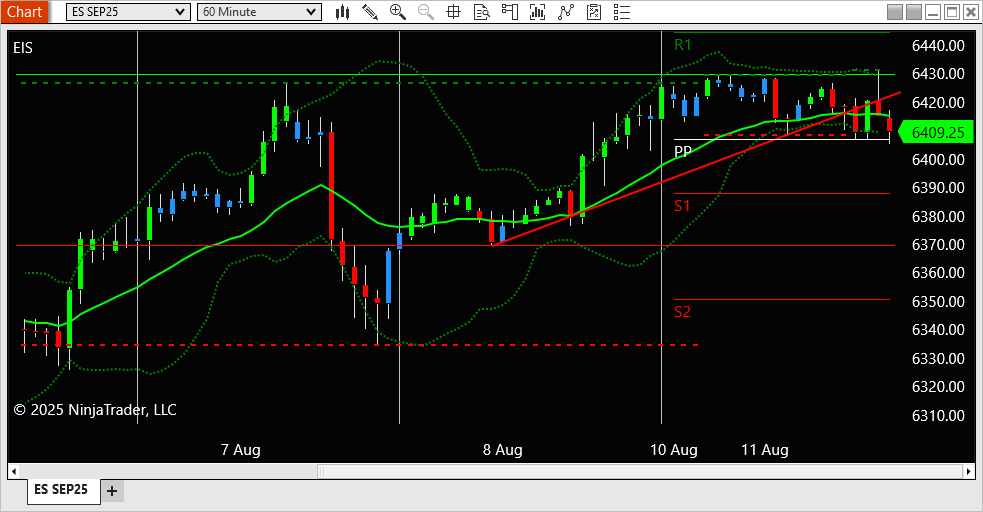This screenshot has height=512, width=983.
Task: Click the 6310.00 price axis label
Action: click(938, 415)
